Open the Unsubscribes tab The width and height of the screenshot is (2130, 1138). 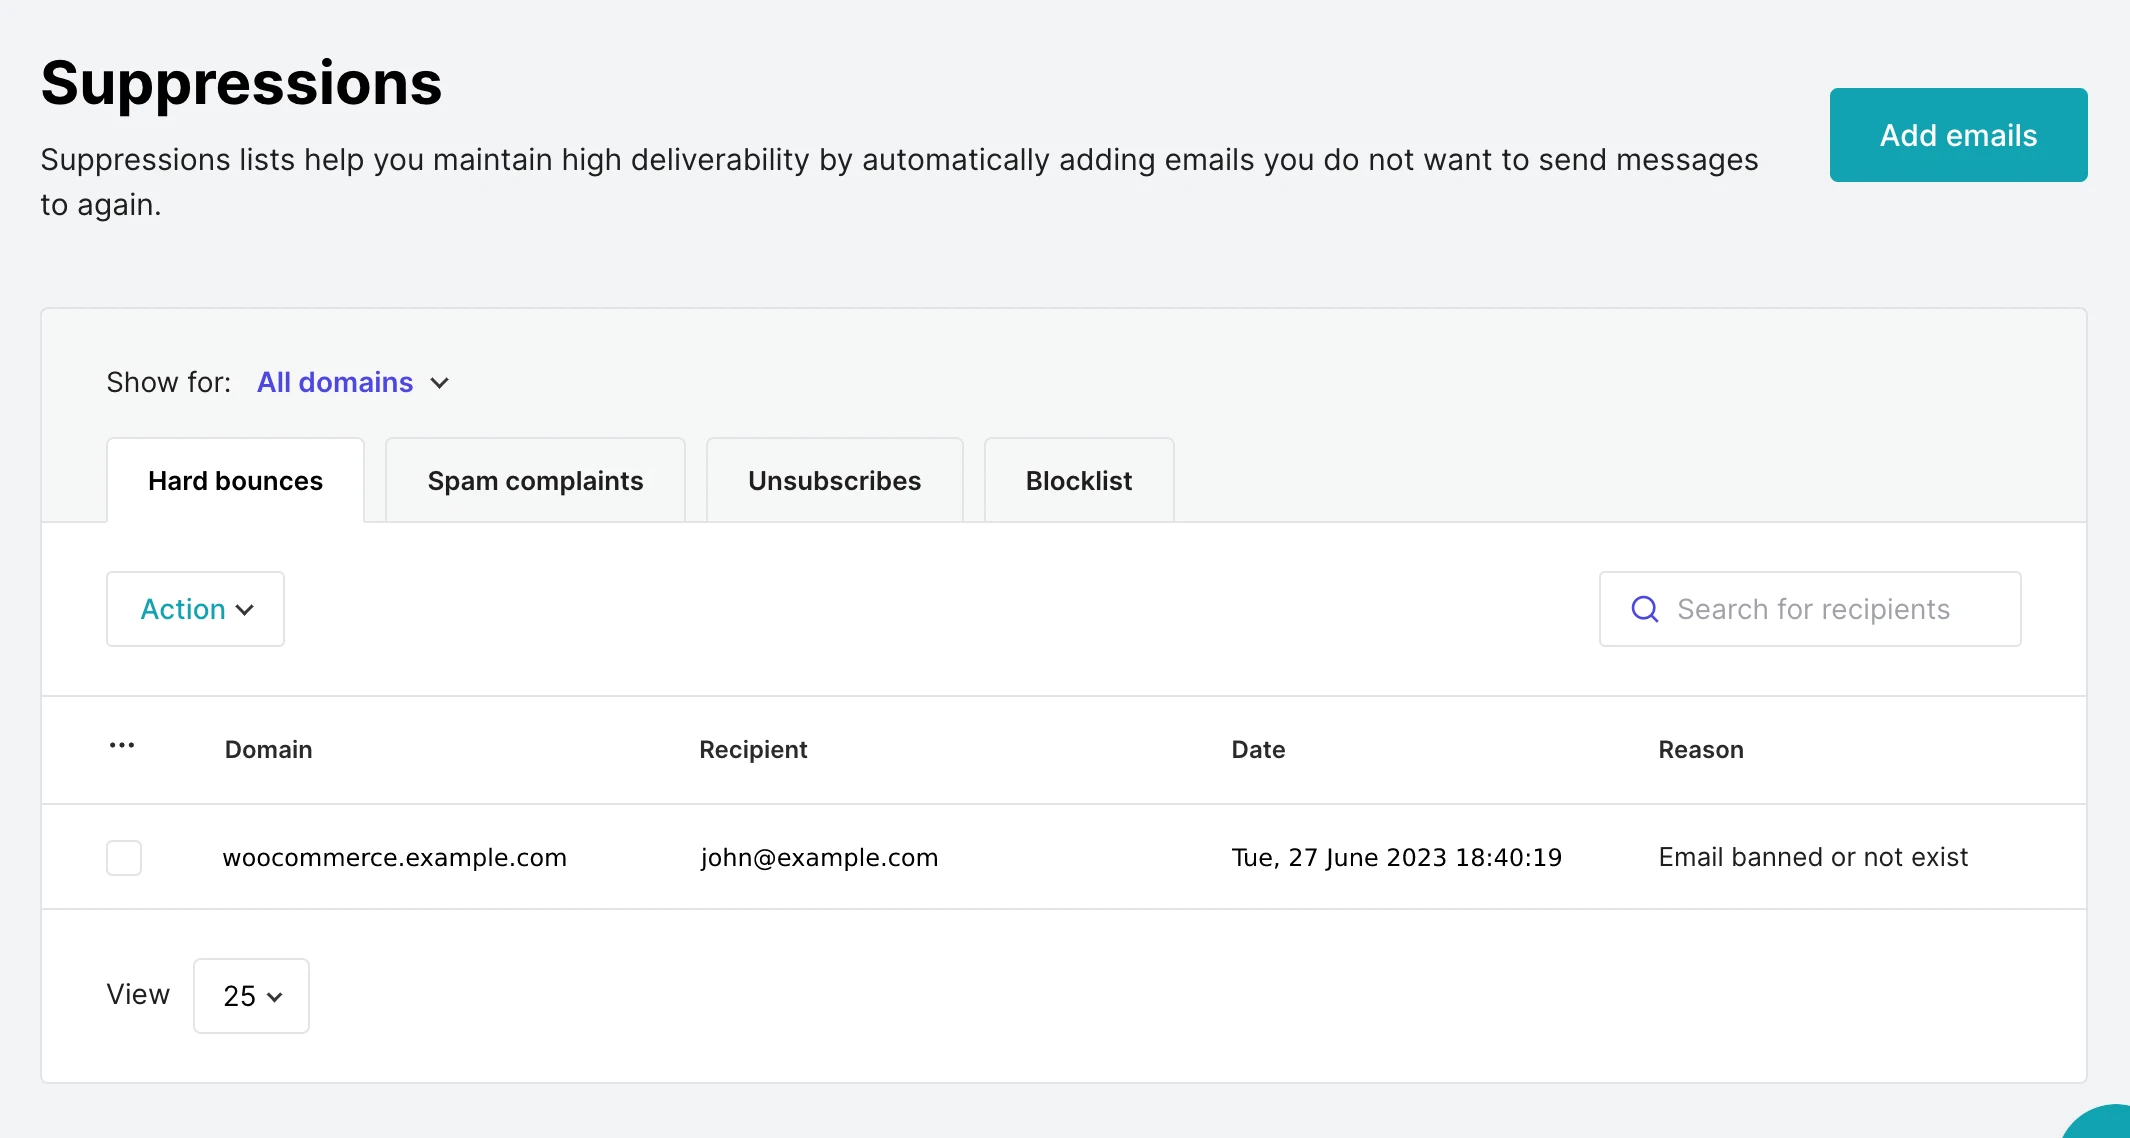(x=834, y=481)
